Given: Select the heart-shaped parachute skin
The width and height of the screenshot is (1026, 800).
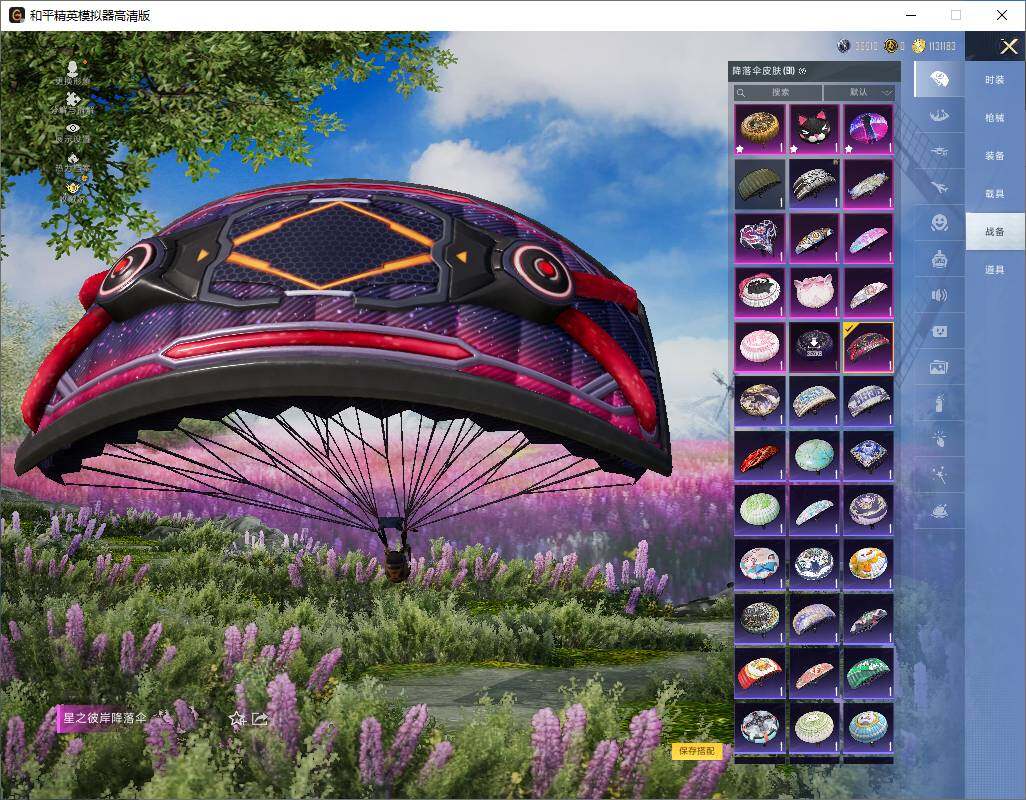Looking at the screenshot, I should [x=759, y=238].
